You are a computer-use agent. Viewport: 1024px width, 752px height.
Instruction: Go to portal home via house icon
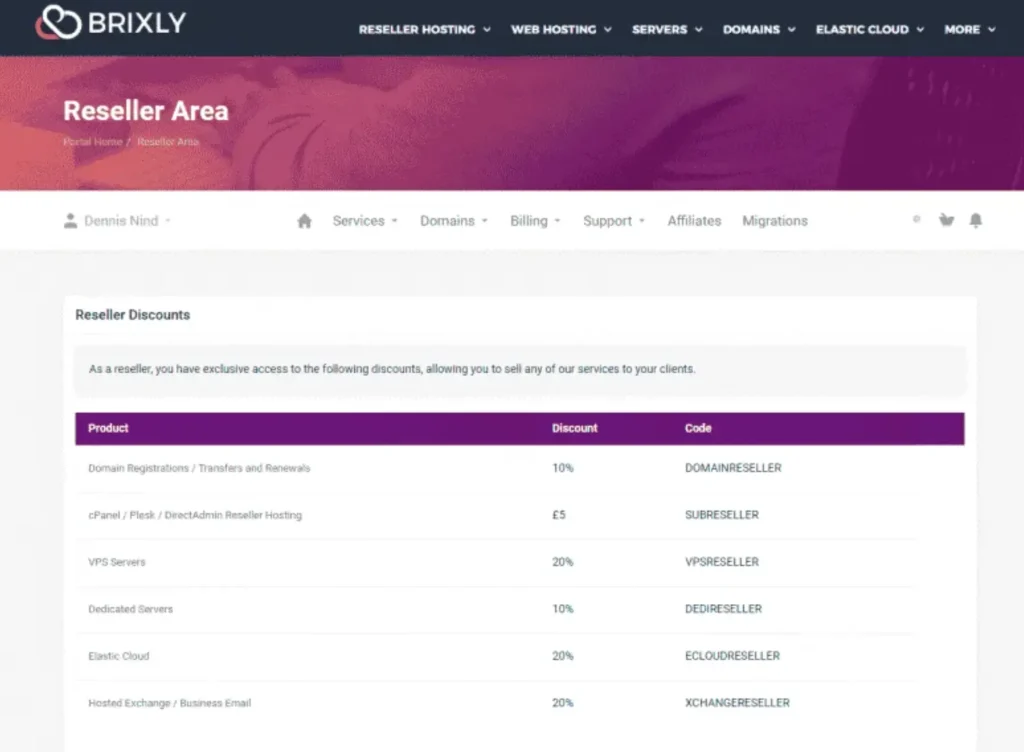(x=304, y=221)
